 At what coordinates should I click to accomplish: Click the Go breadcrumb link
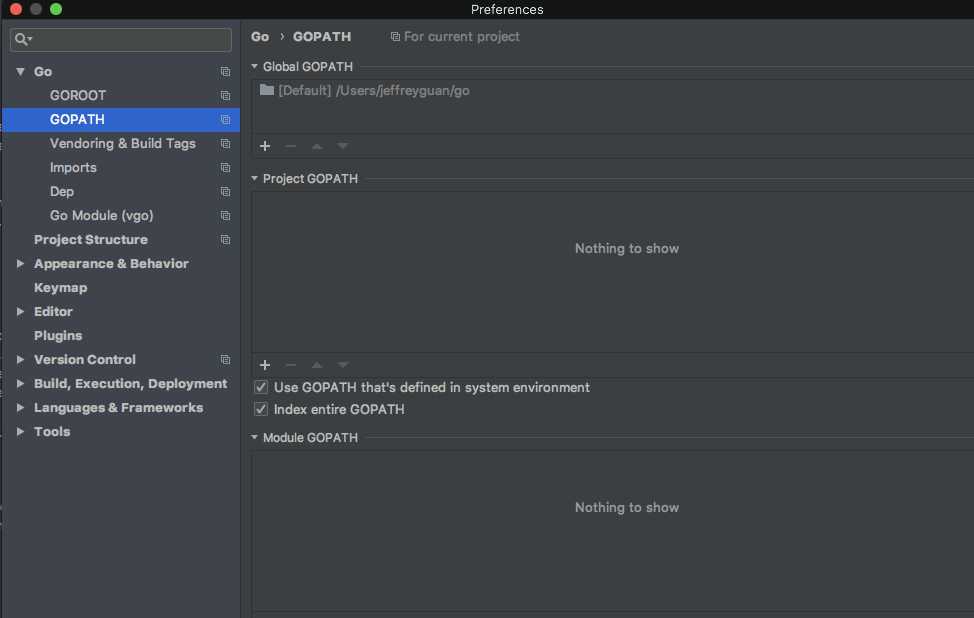point(260,37)
